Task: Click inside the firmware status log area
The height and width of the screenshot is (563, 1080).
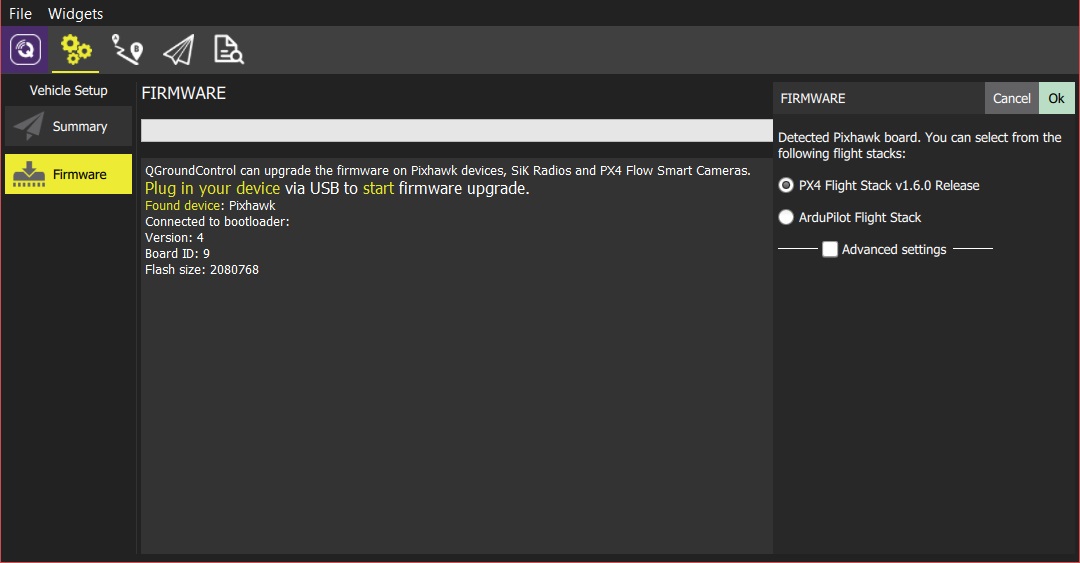Action: 456,400
